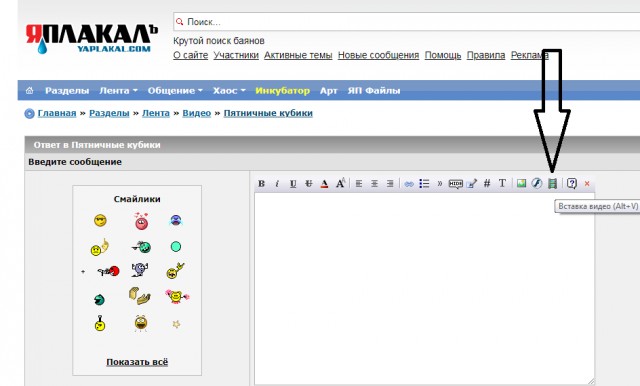Click the film-strip Insert Video icon

point(552,183)
